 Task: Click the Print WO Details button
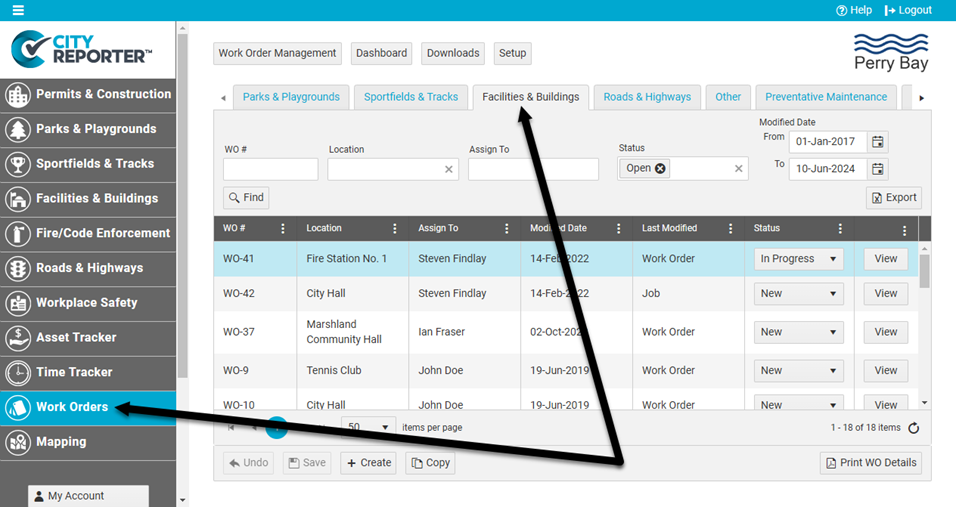click(870, 463)
